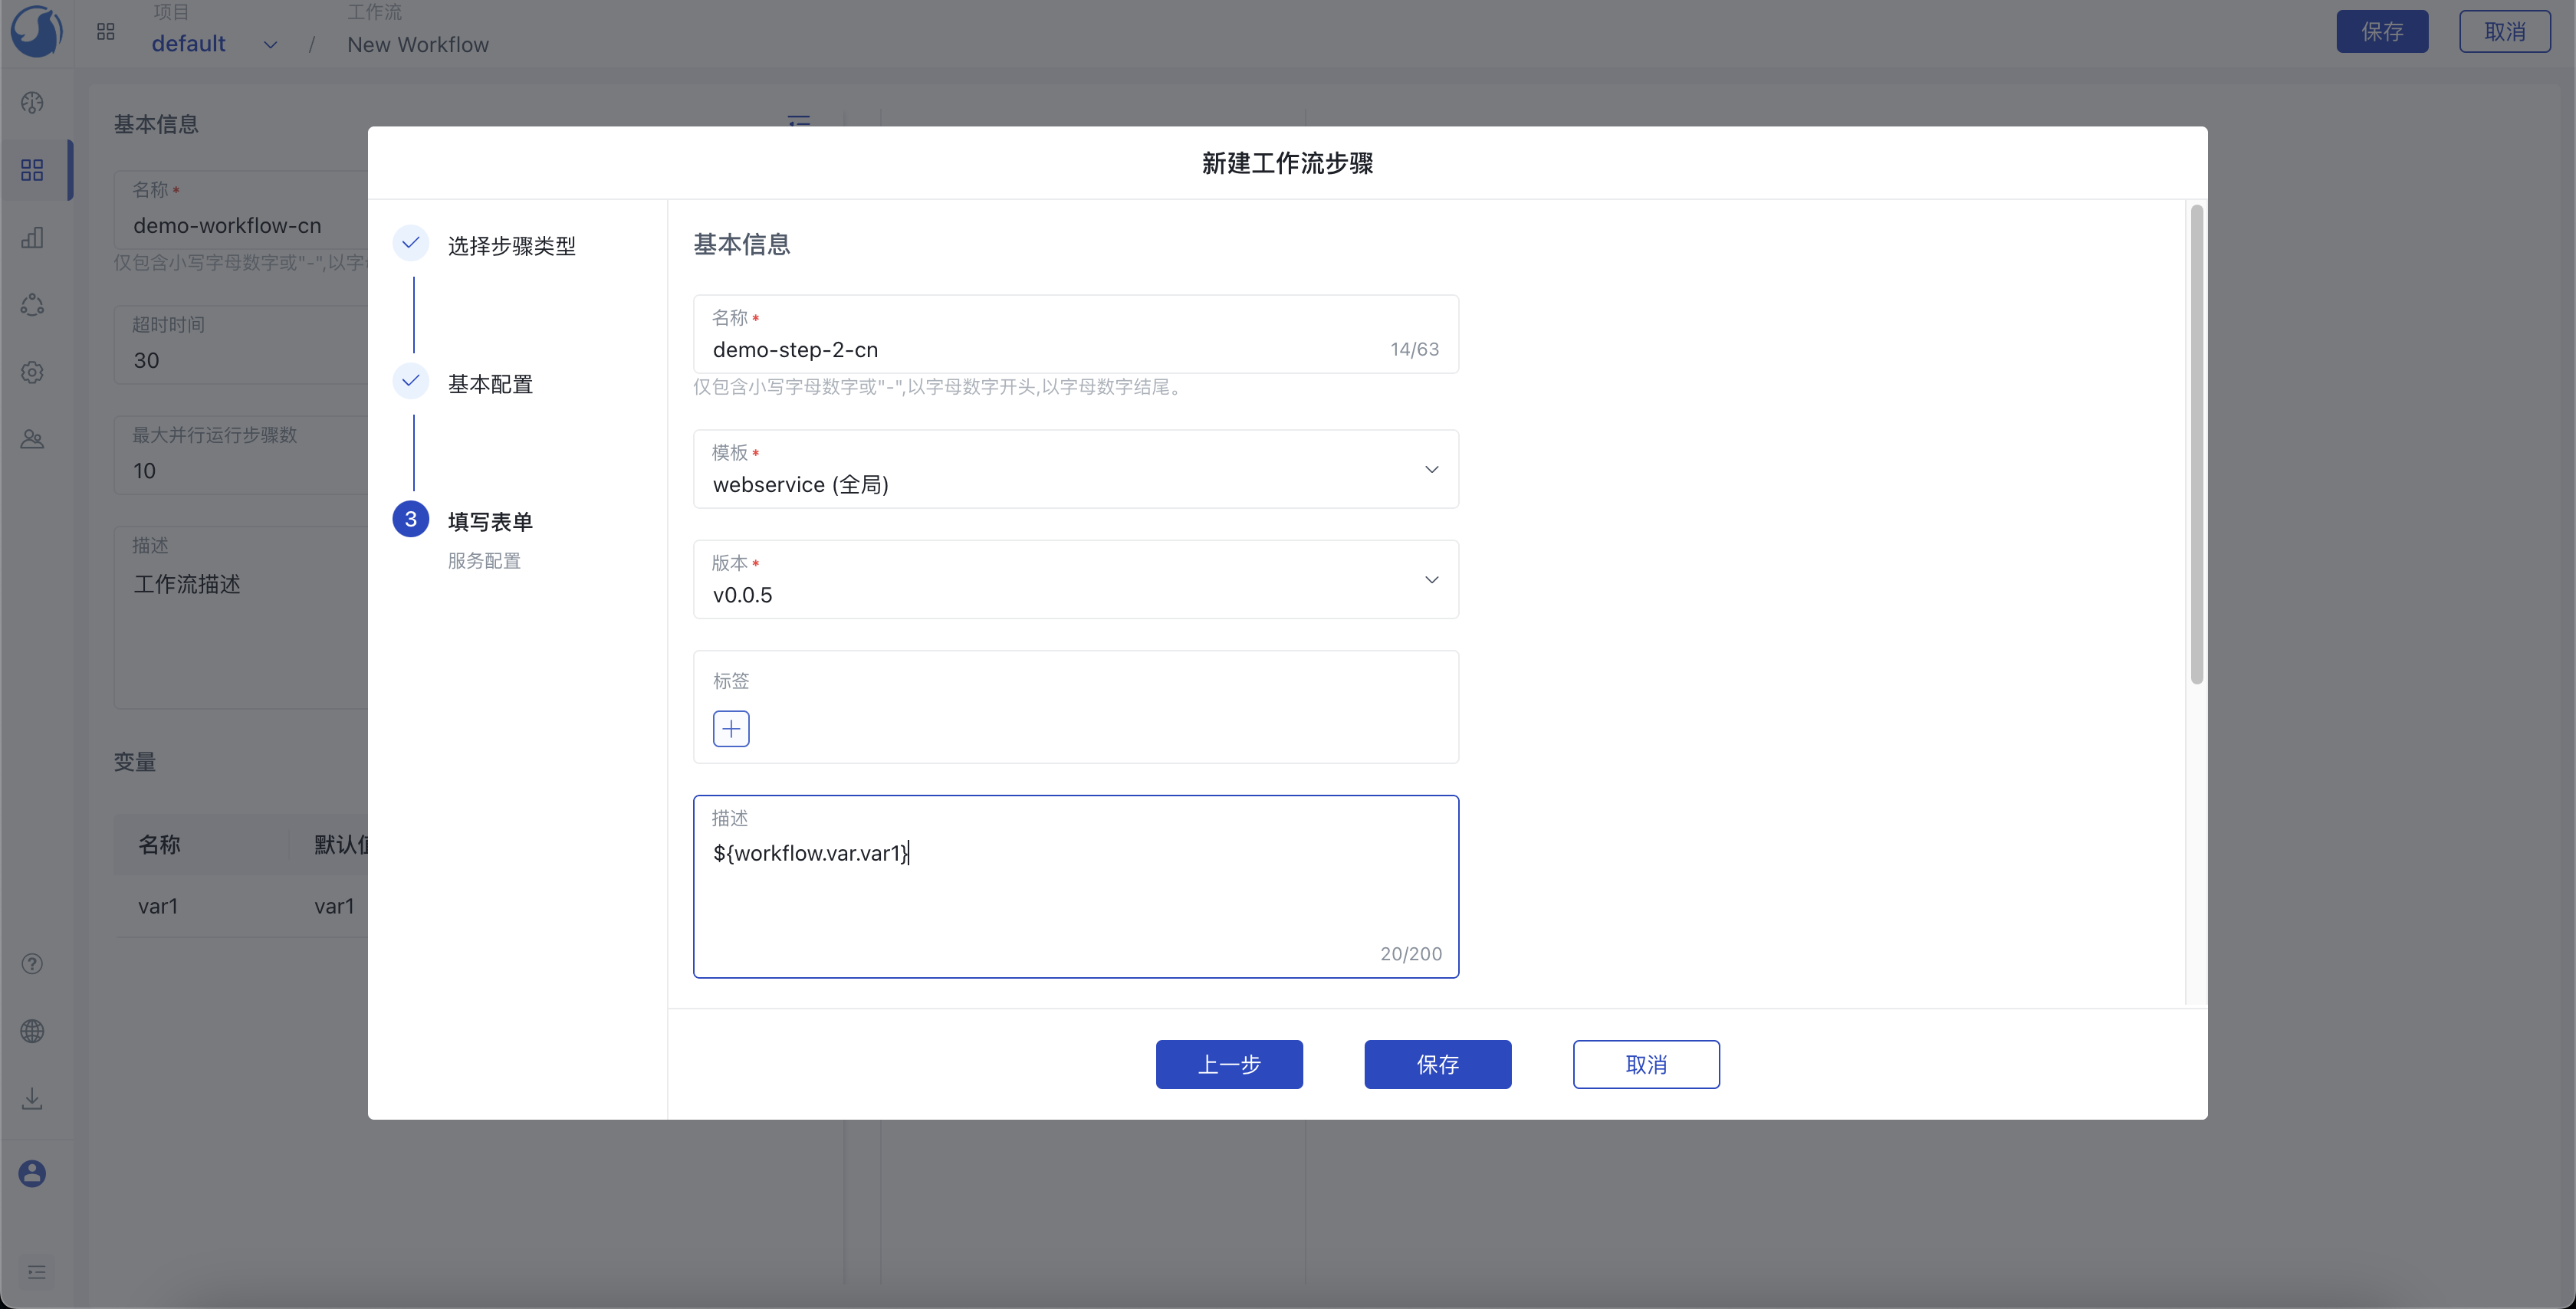The image size is (2576, 1309).
Task: Click the collapse panel icon above basic info
Action: (x=799, y=121)
